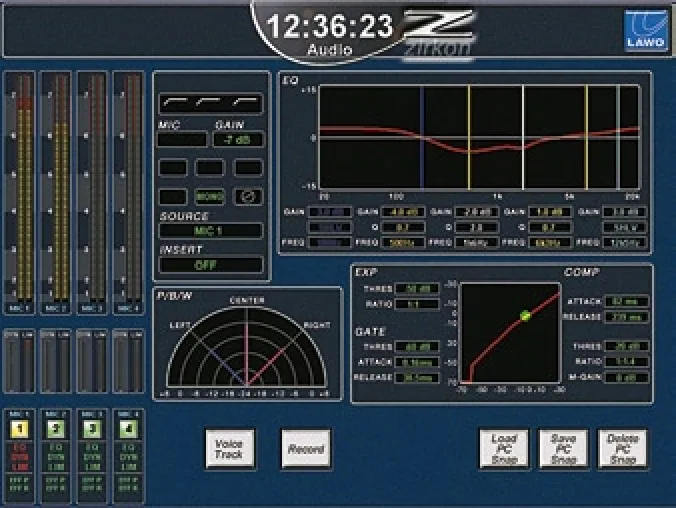Click Load PC Snap
This screenshot has height=508, width=676.
[x=504, y=448]
